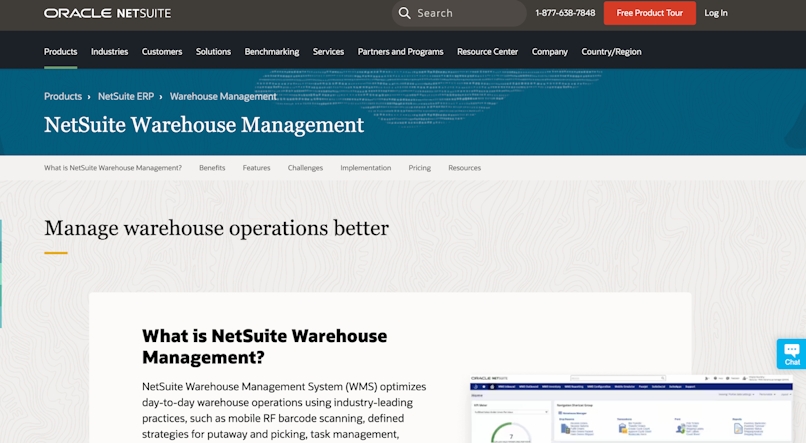Open the Chat widget icon
The height and width of the screenshot is (443, 806).
(x=792, y=354)
